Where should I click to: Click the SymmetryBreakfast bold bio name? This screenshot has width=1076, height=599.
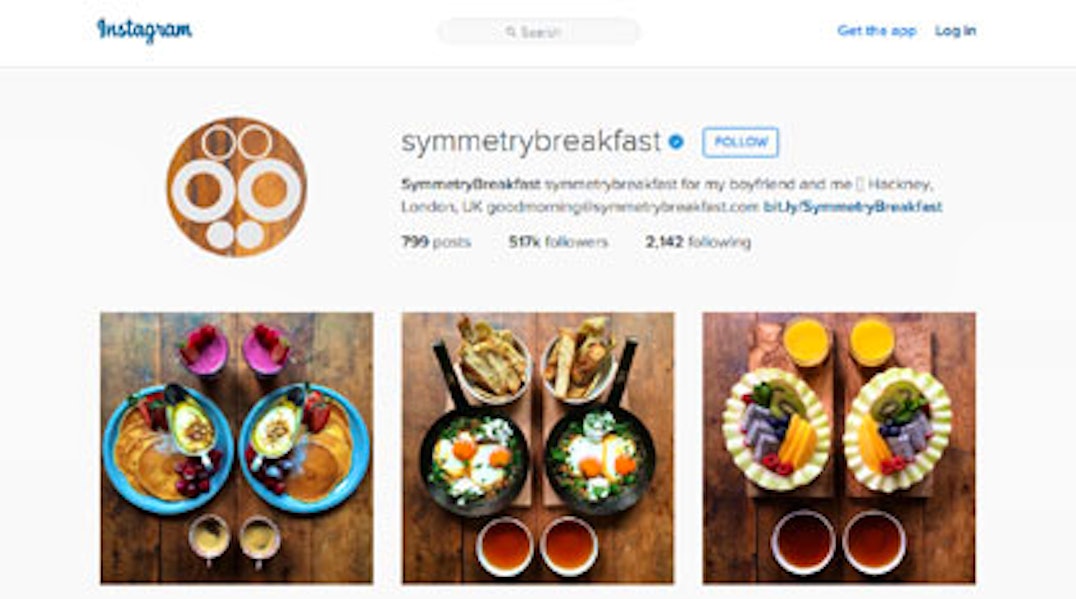pos(471,184)
